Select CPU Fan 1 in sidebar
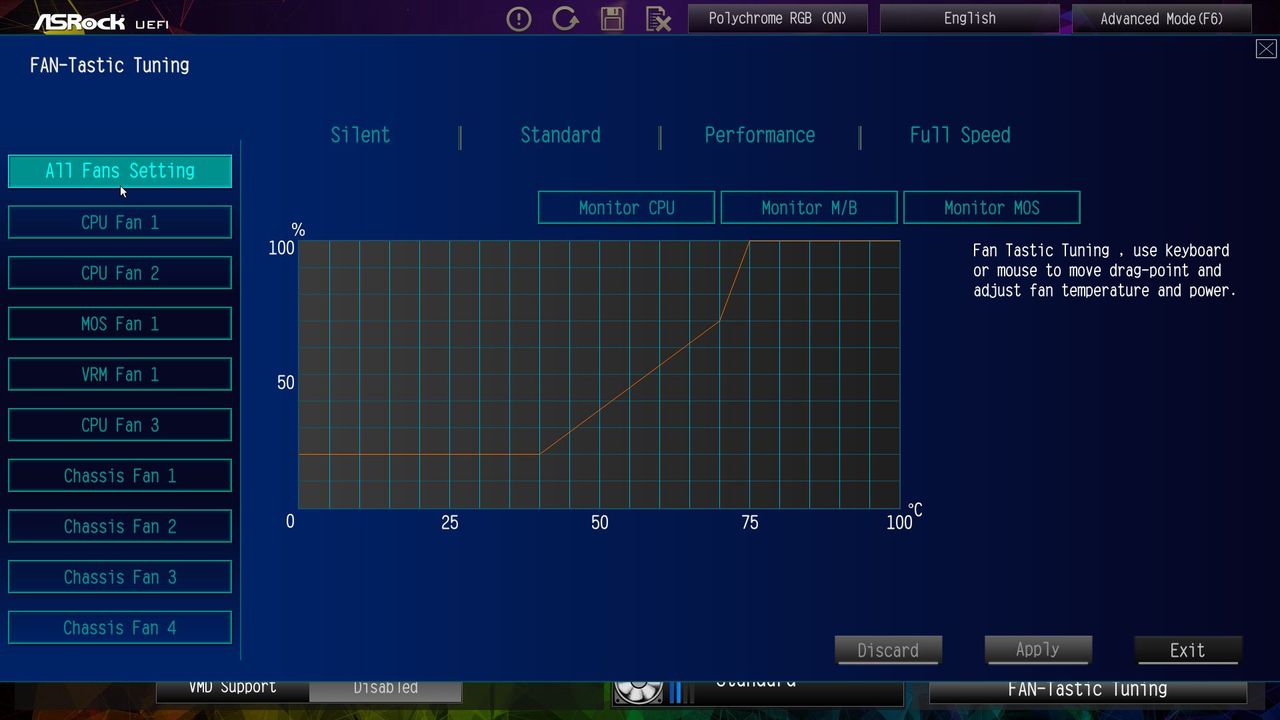The width and height of the screenshot is (1280, 720). click(x=120, y=222)
